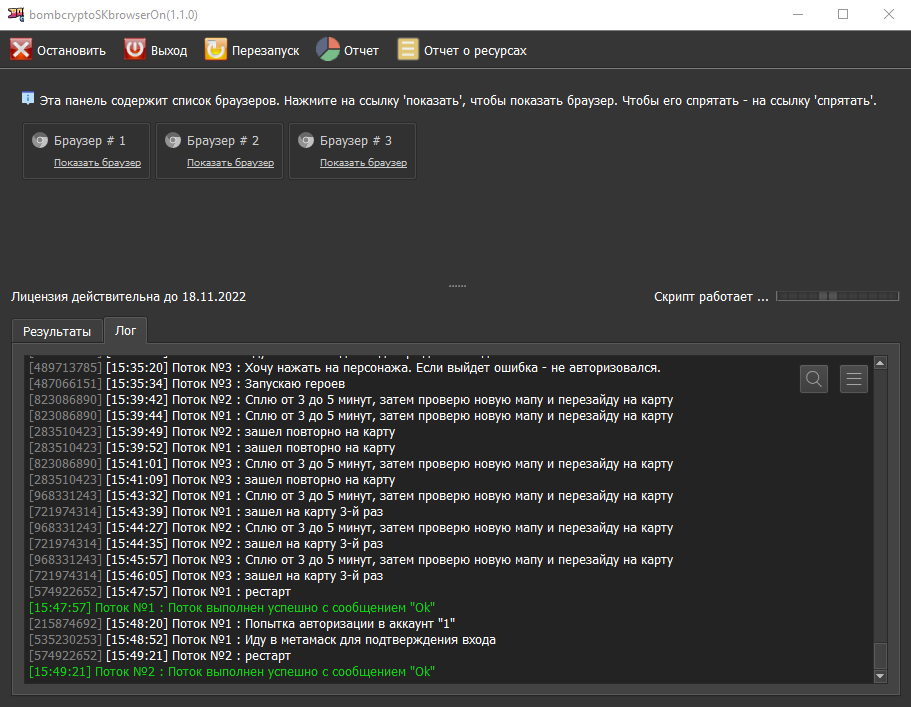911x707 pixels.
Task: Click the log vertical scrollbar thumb
Action: click(x=880, y=656)
